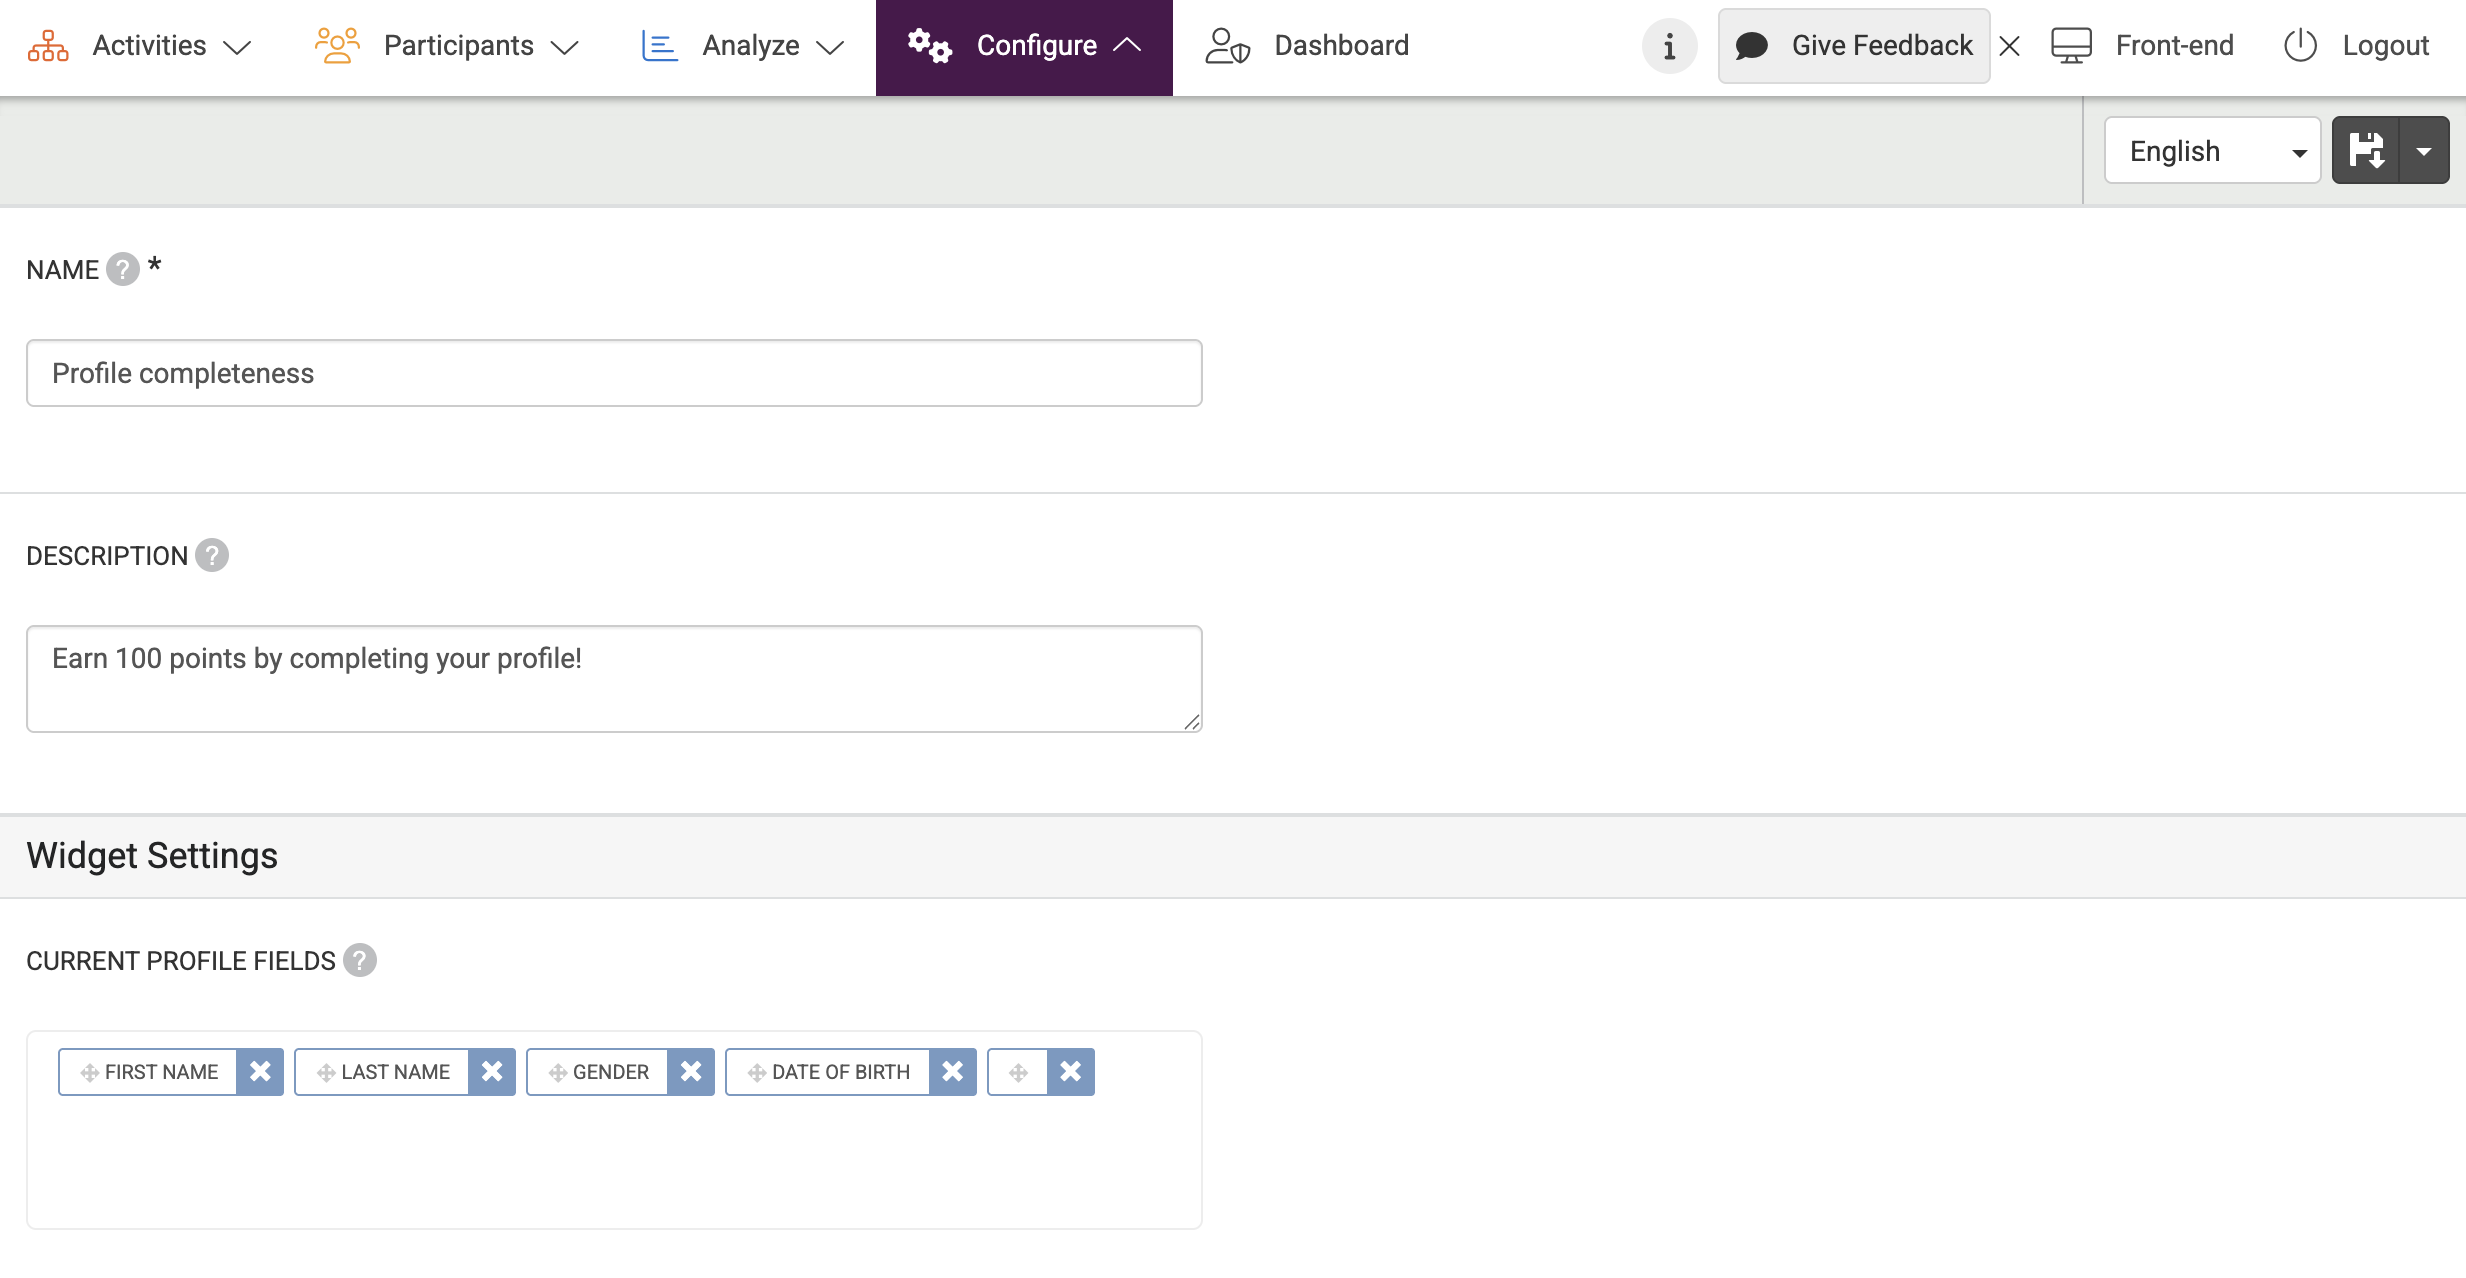
Task: Remove the GENDER field tag
Action: [x=691, y=1072]
